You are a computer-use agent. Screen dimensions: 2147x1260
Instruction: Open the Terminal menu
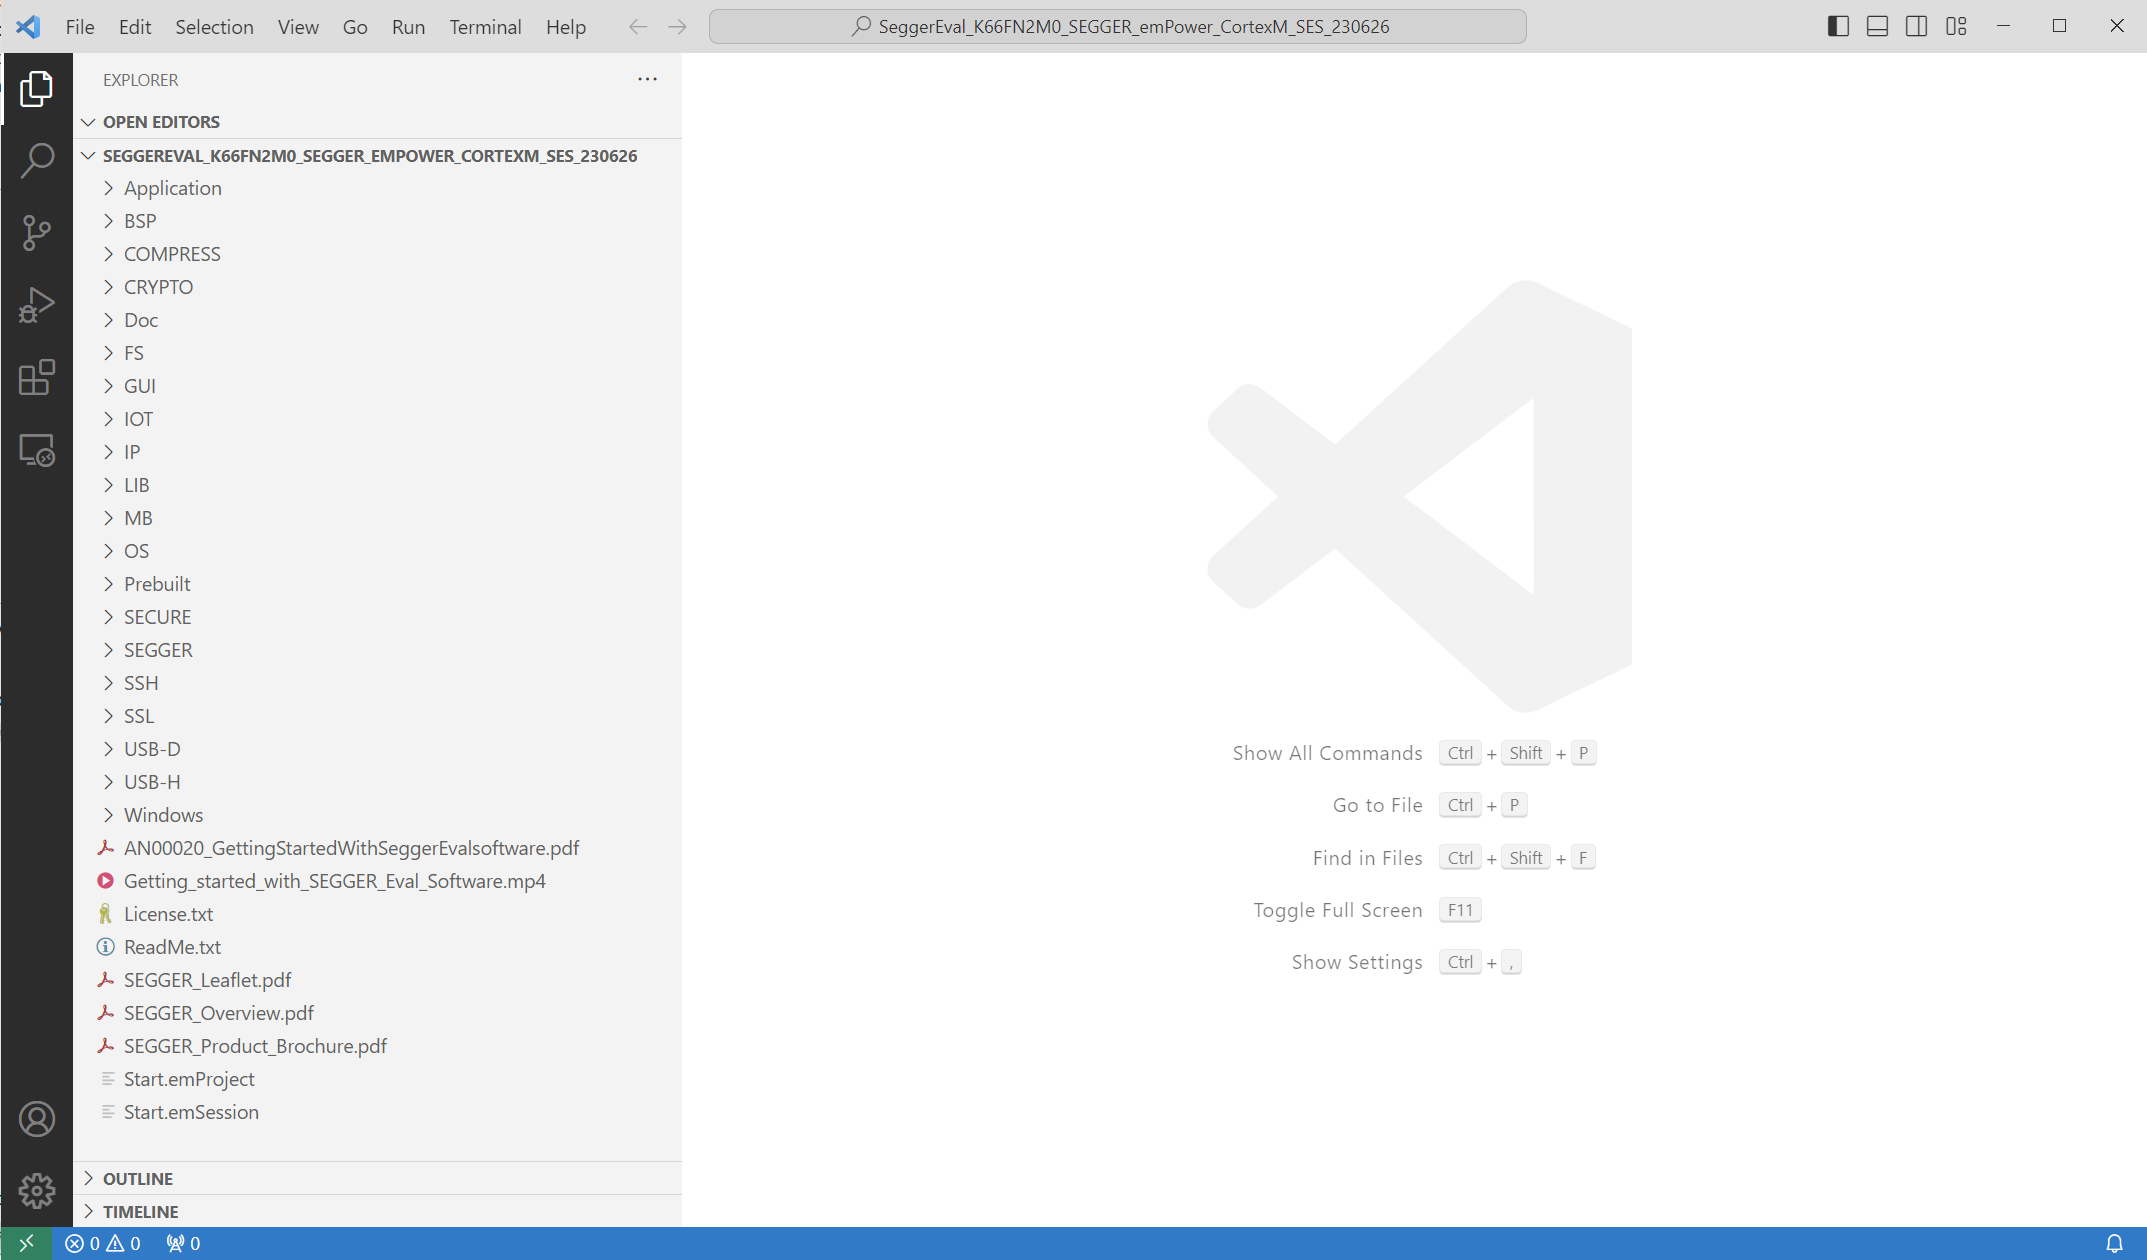pos(485,27)
